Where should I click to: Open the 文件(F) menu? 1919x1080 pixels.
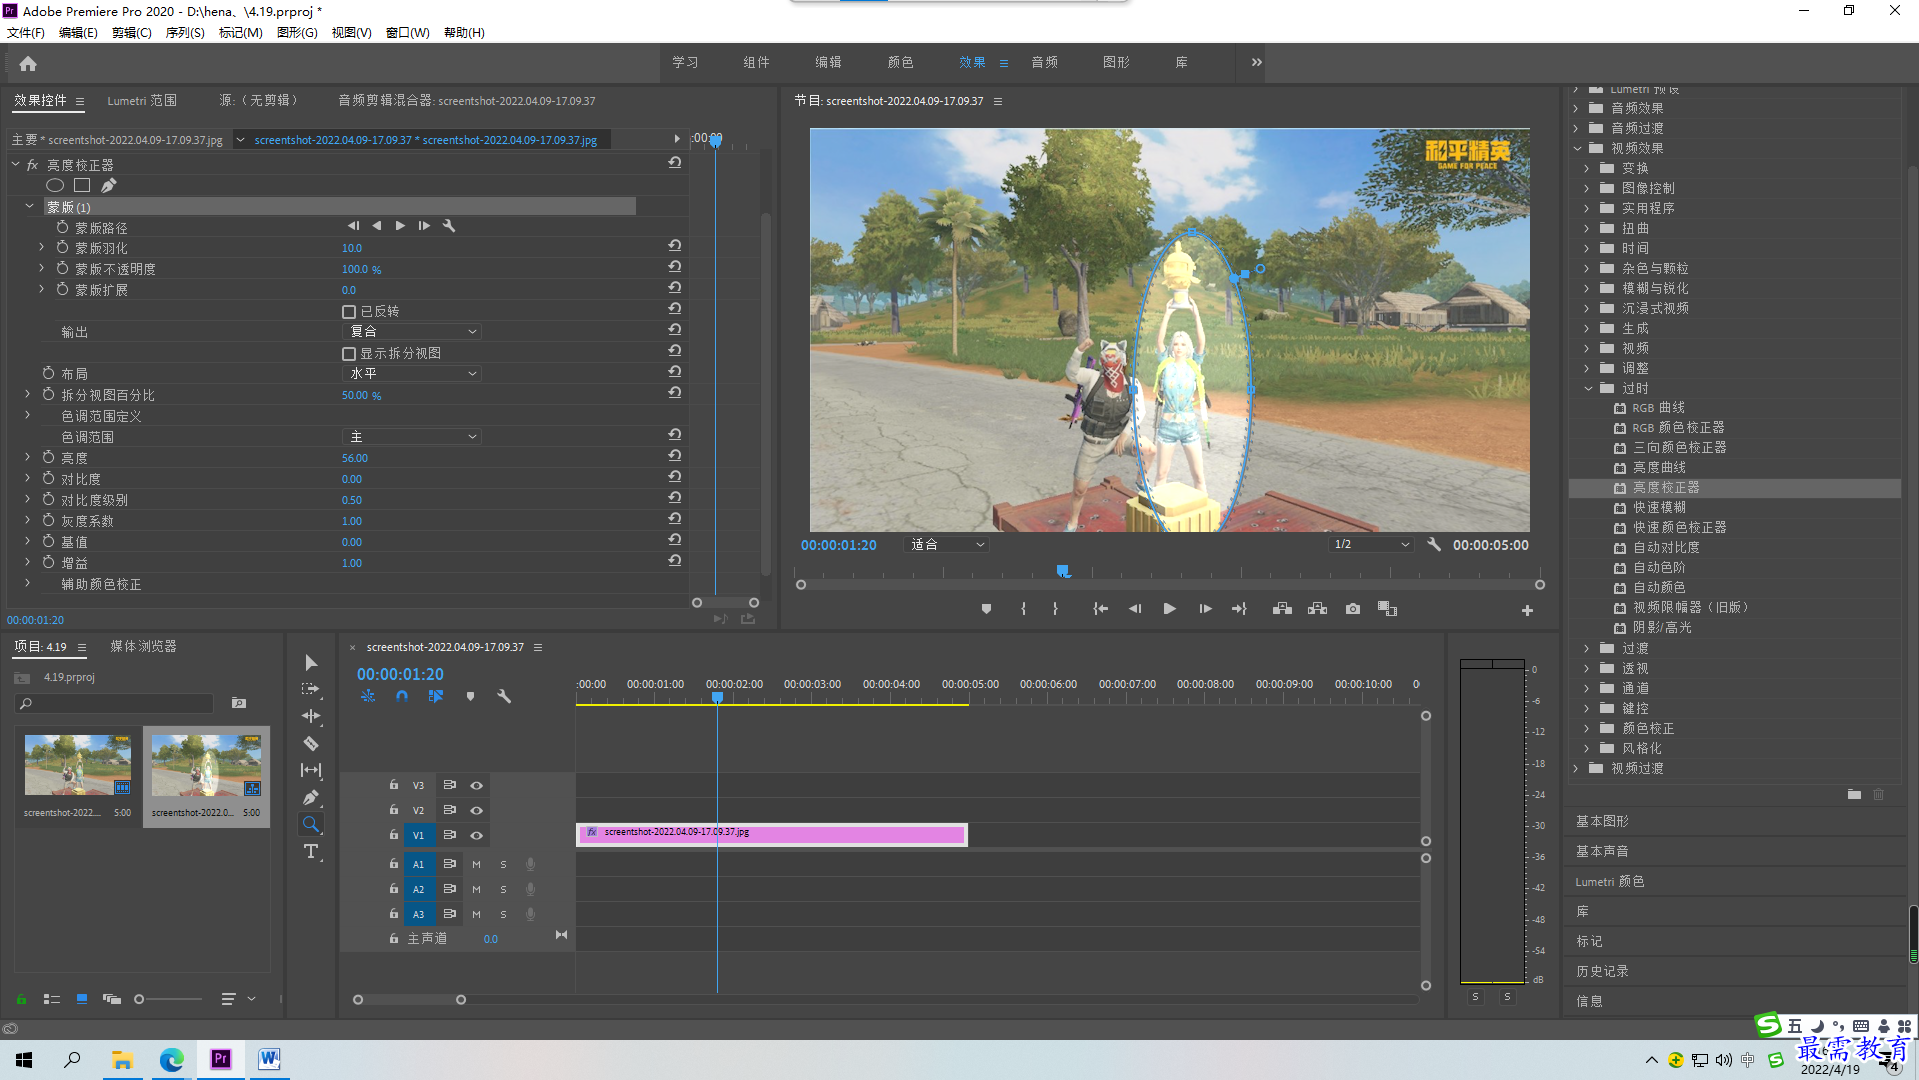26,33
